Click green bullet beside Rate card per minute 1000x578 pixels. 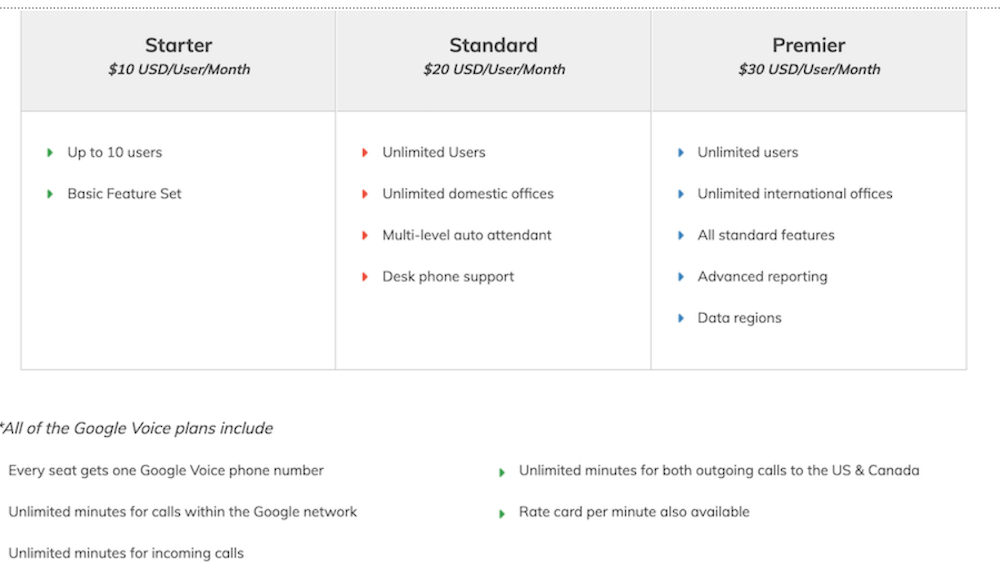(502, 513)
